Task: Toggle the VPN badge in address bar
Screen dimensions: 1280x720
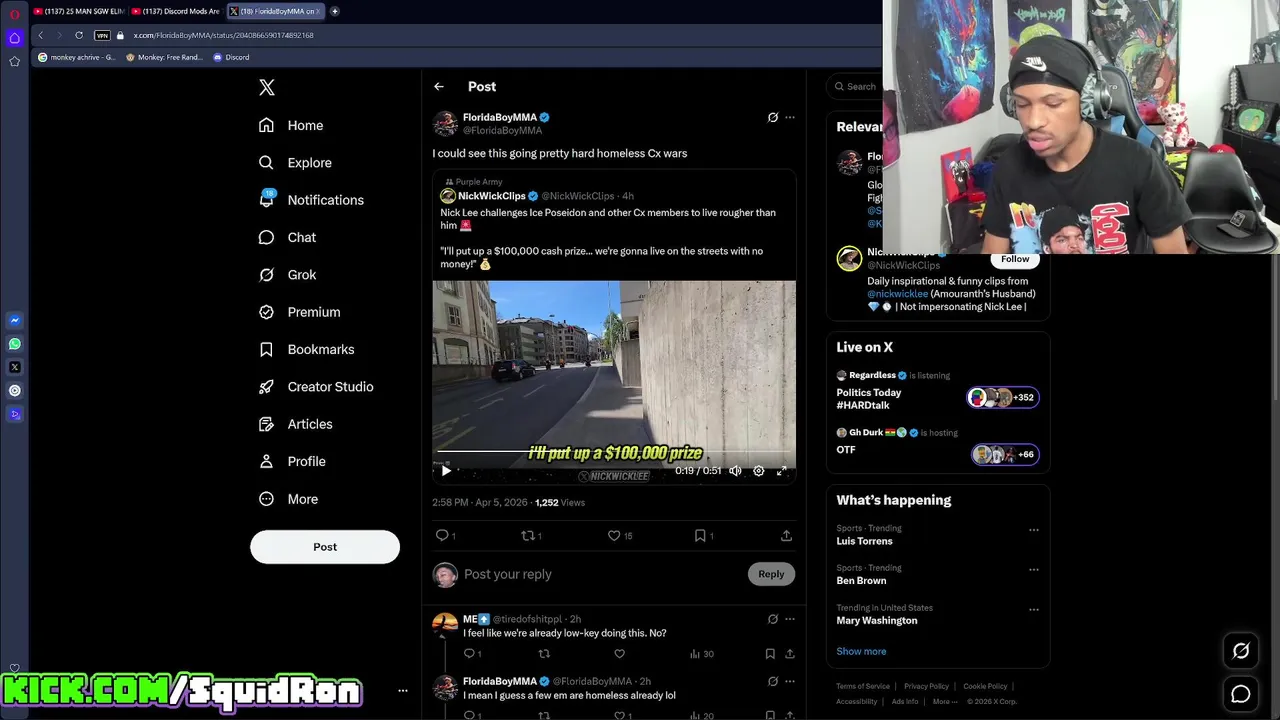Action: (x=102, y=35)
